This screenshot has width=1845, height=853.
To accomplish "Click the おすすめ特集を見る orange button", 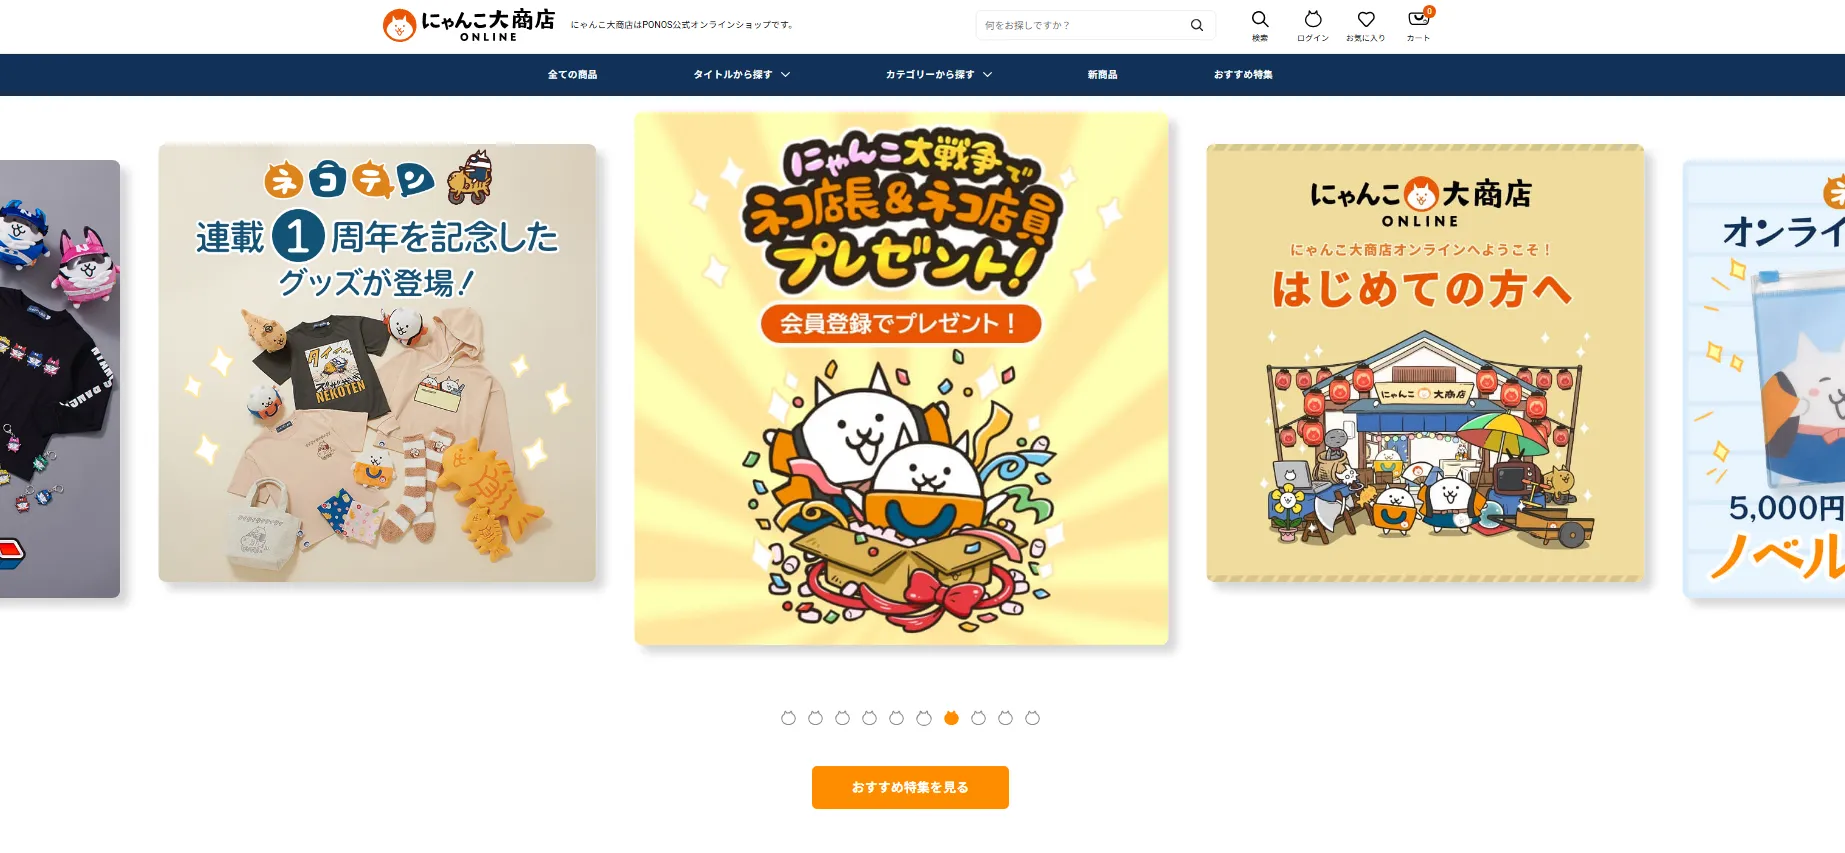I will tap(910, 788).
